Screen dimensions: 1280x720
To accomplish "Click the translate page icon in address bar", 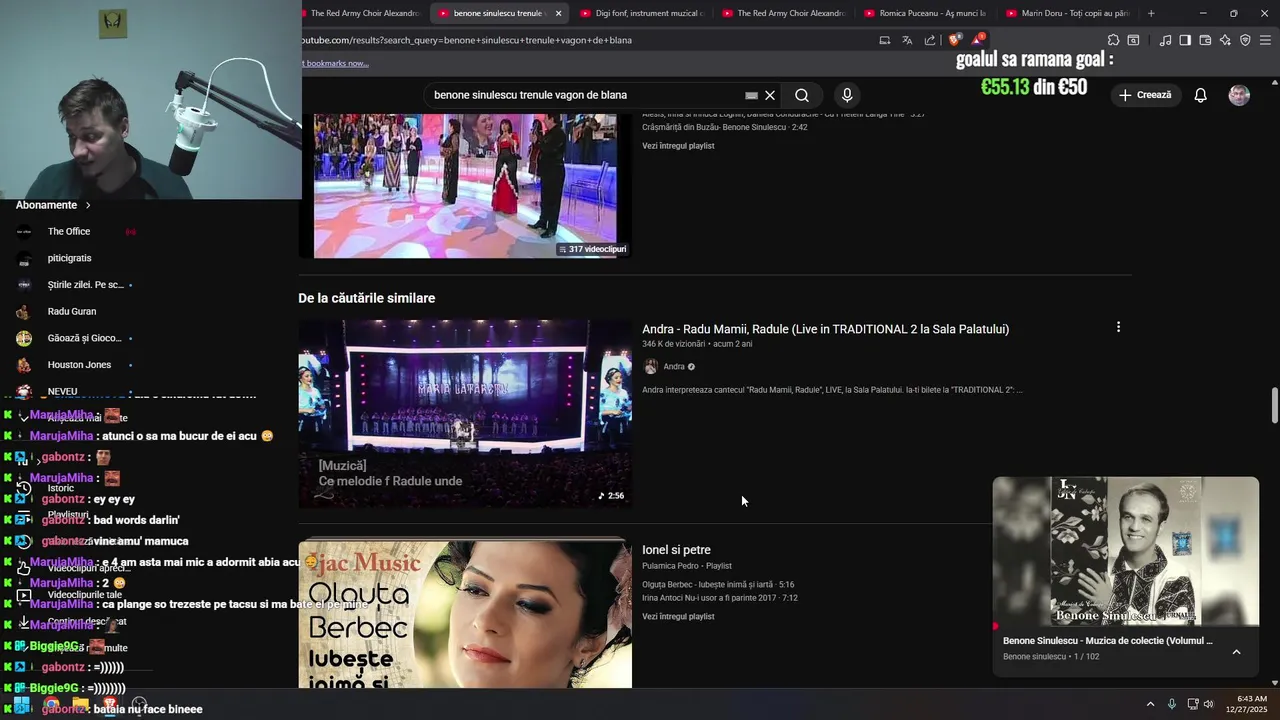I will click(907, 40).
